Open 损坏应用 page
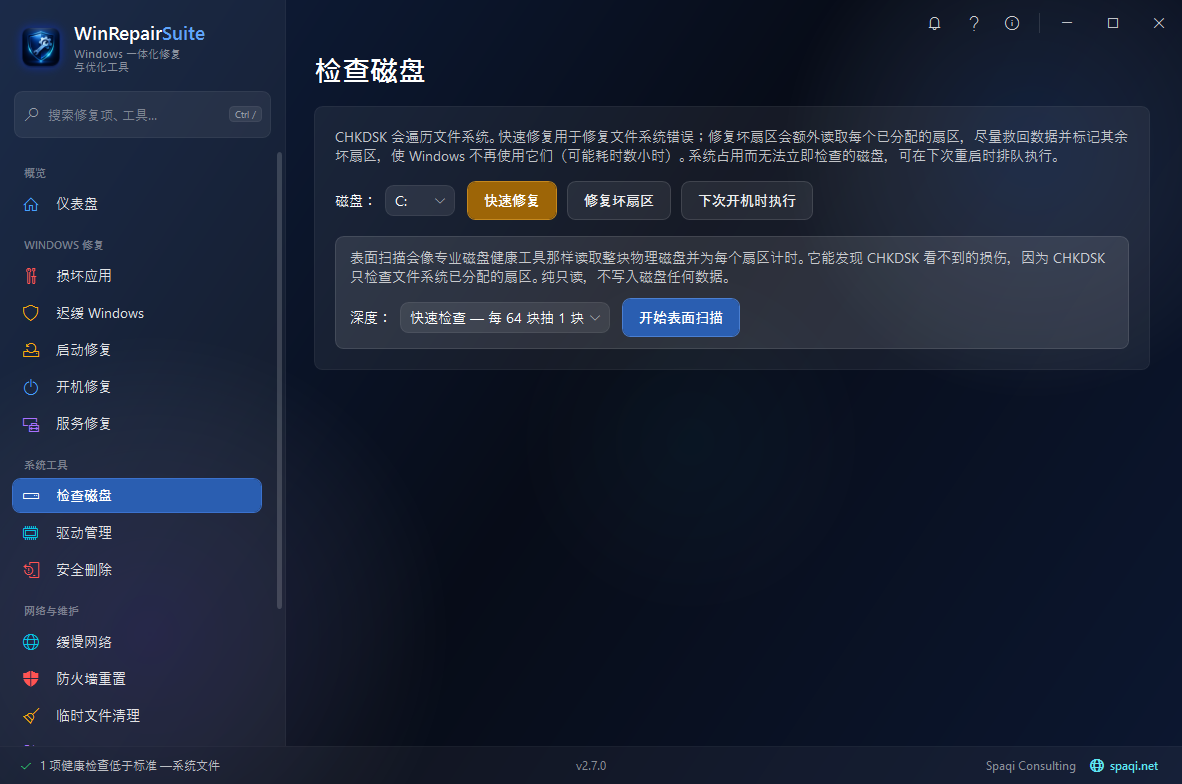Image resolution: width=1182 pixels, height=784 pixels. tap(137, 277)
